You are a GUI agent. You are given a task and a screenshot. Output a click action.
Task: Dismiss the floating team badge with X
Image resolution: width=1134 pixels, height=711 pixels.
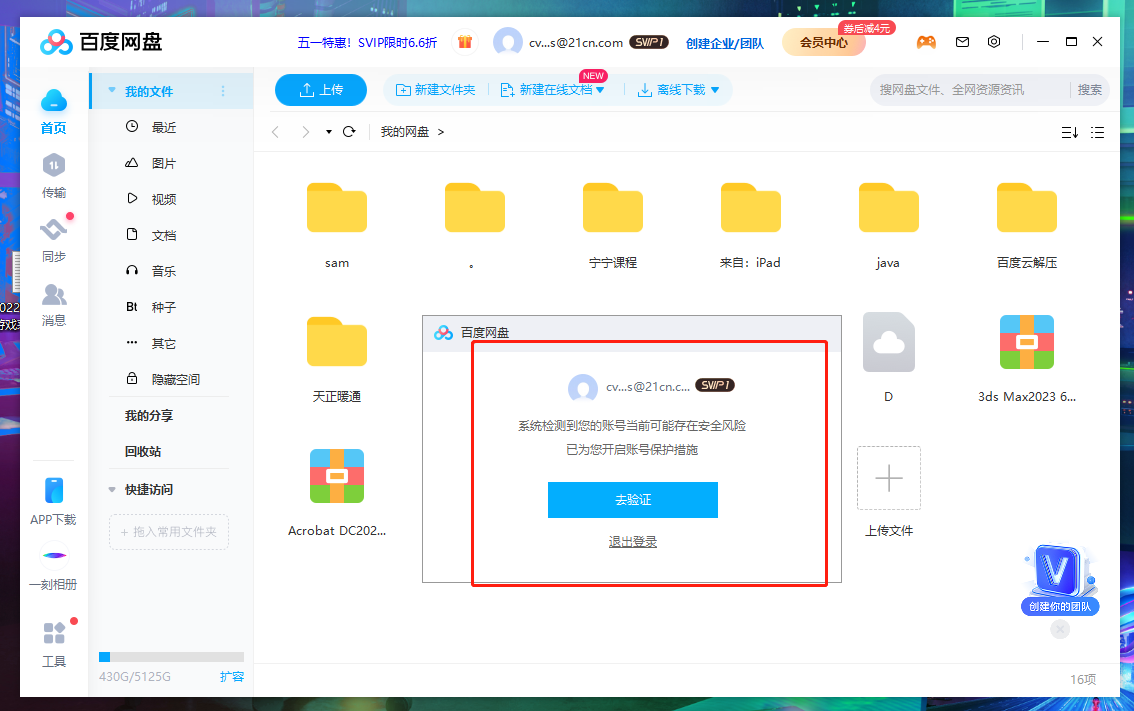point(1060,629)
